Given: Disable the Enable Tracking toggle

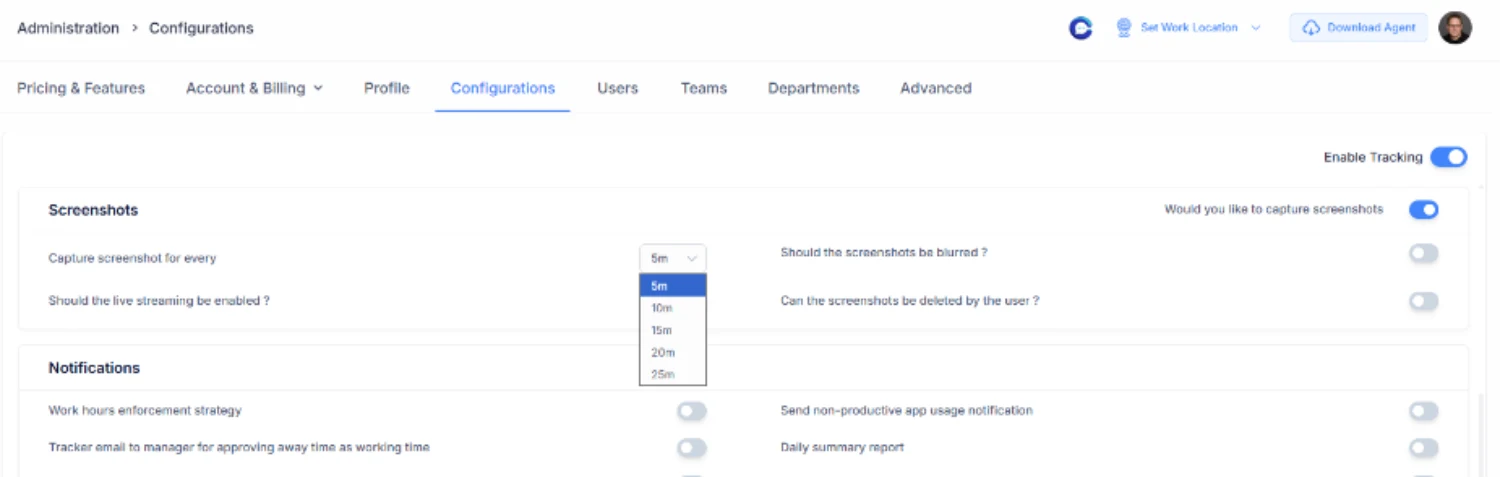Looking at the screenshot, I should (1448, 157).
